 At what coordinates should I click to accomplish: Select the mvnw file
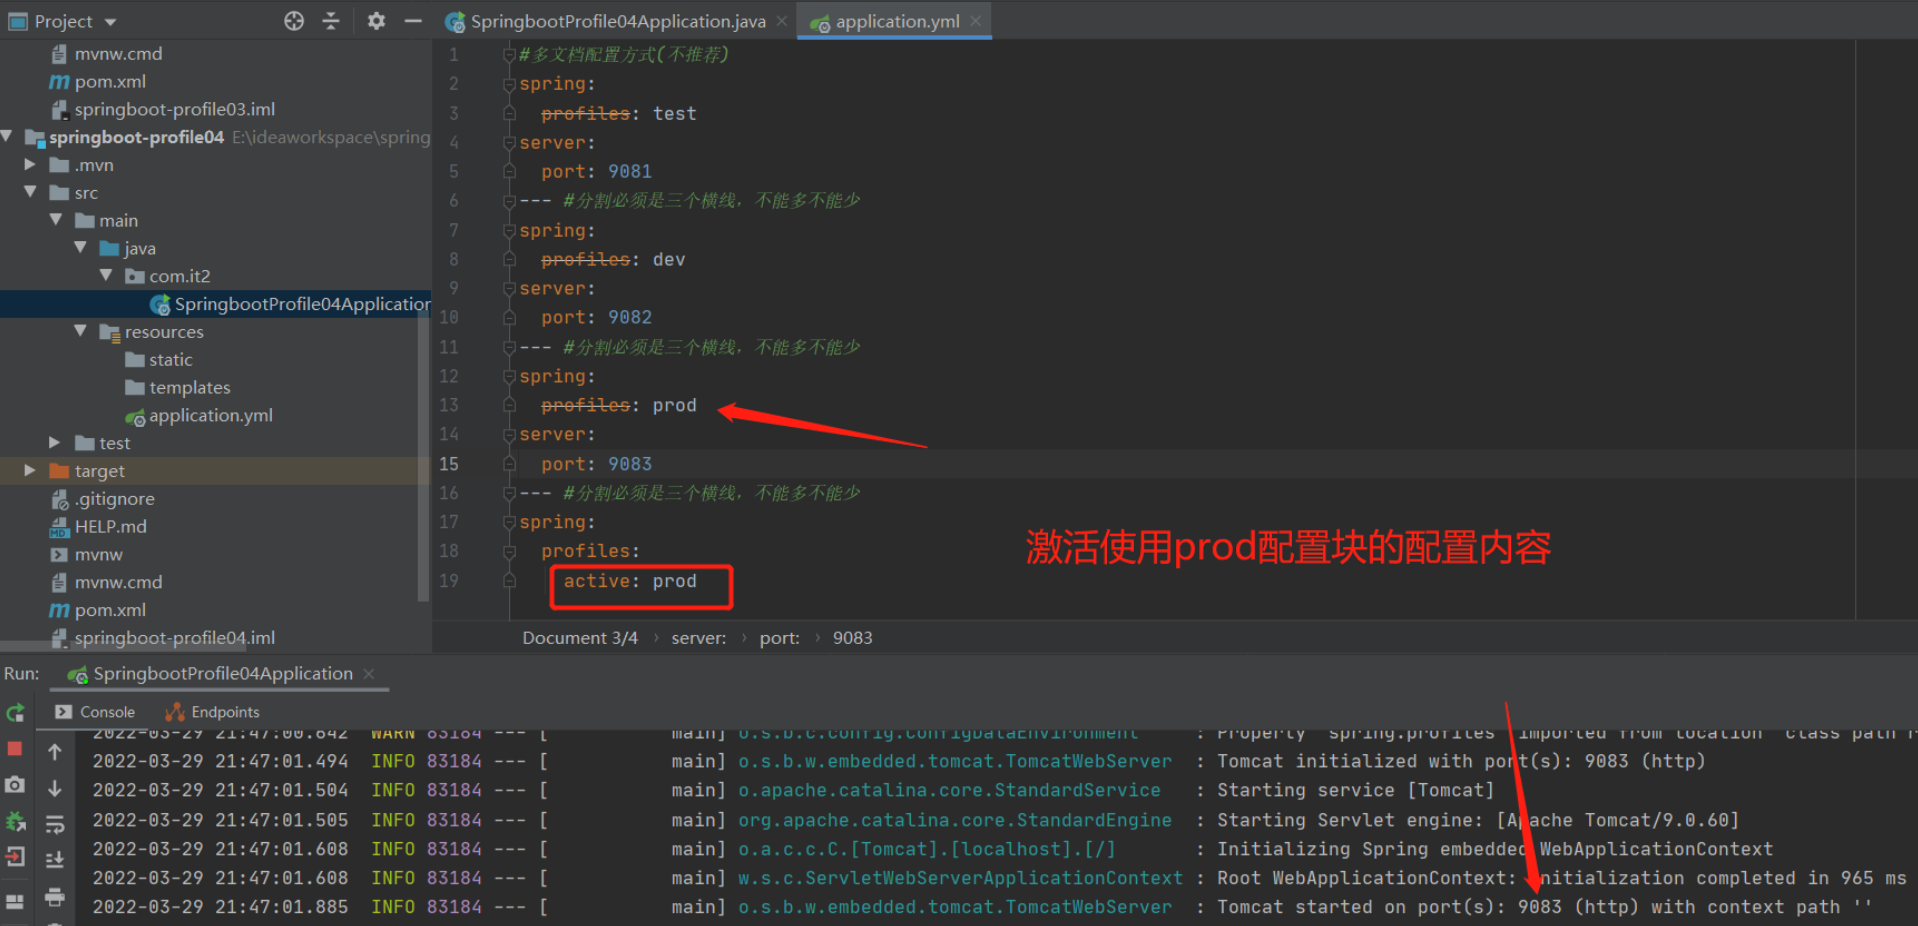click(x=87, y=554)
